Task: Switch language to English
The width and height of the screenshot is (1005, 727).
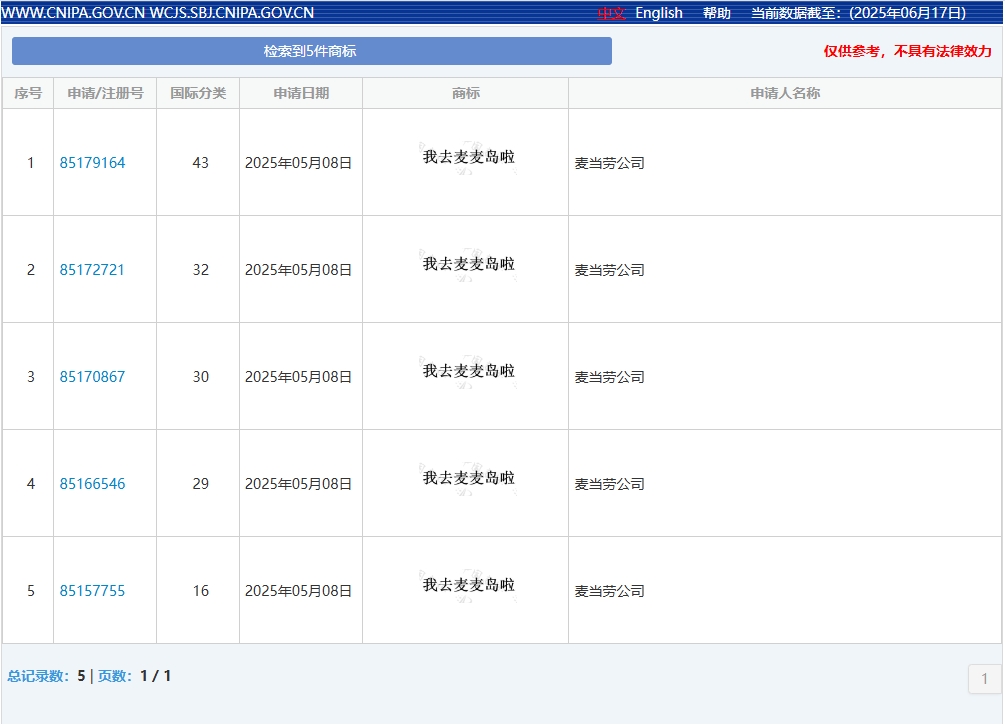Action: click(x=659, y=13)
